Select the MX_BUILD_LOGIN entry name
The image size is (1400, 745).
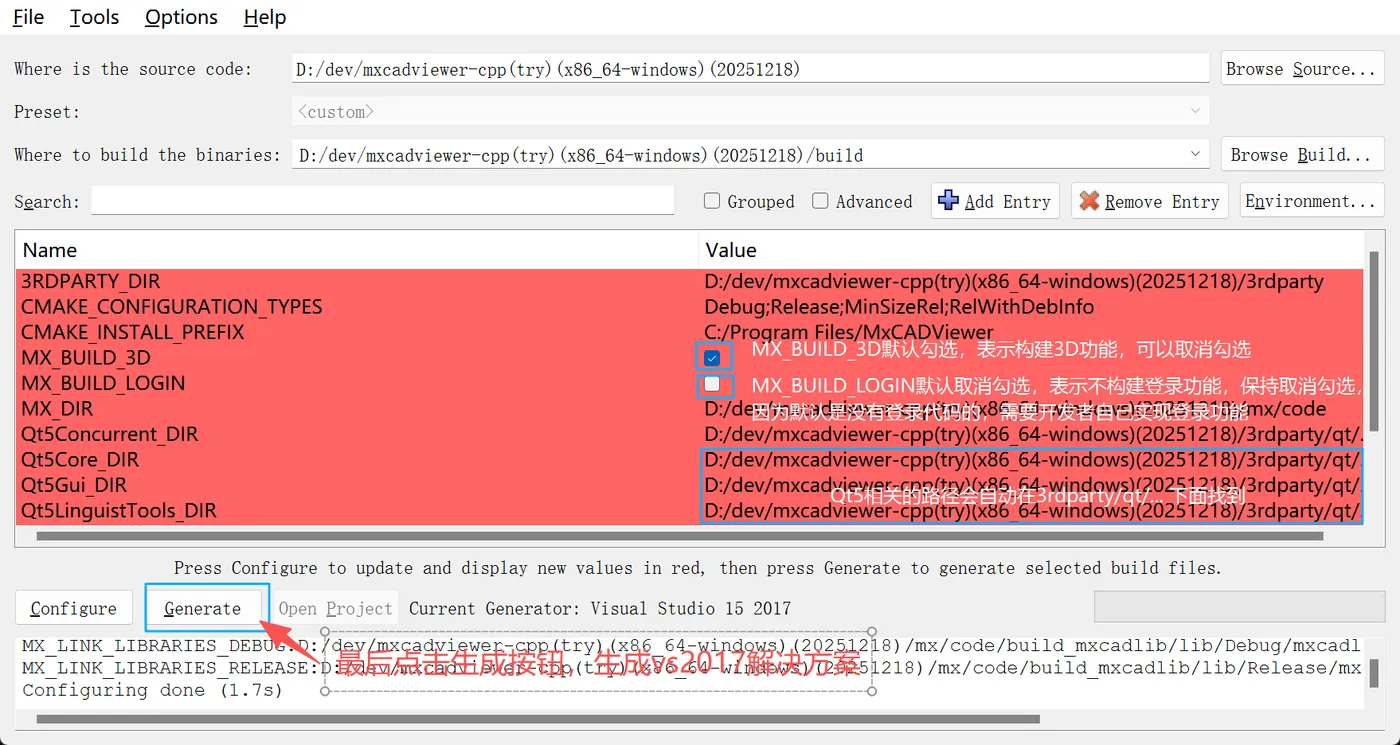pyautogui.click(x=103, y=383)
